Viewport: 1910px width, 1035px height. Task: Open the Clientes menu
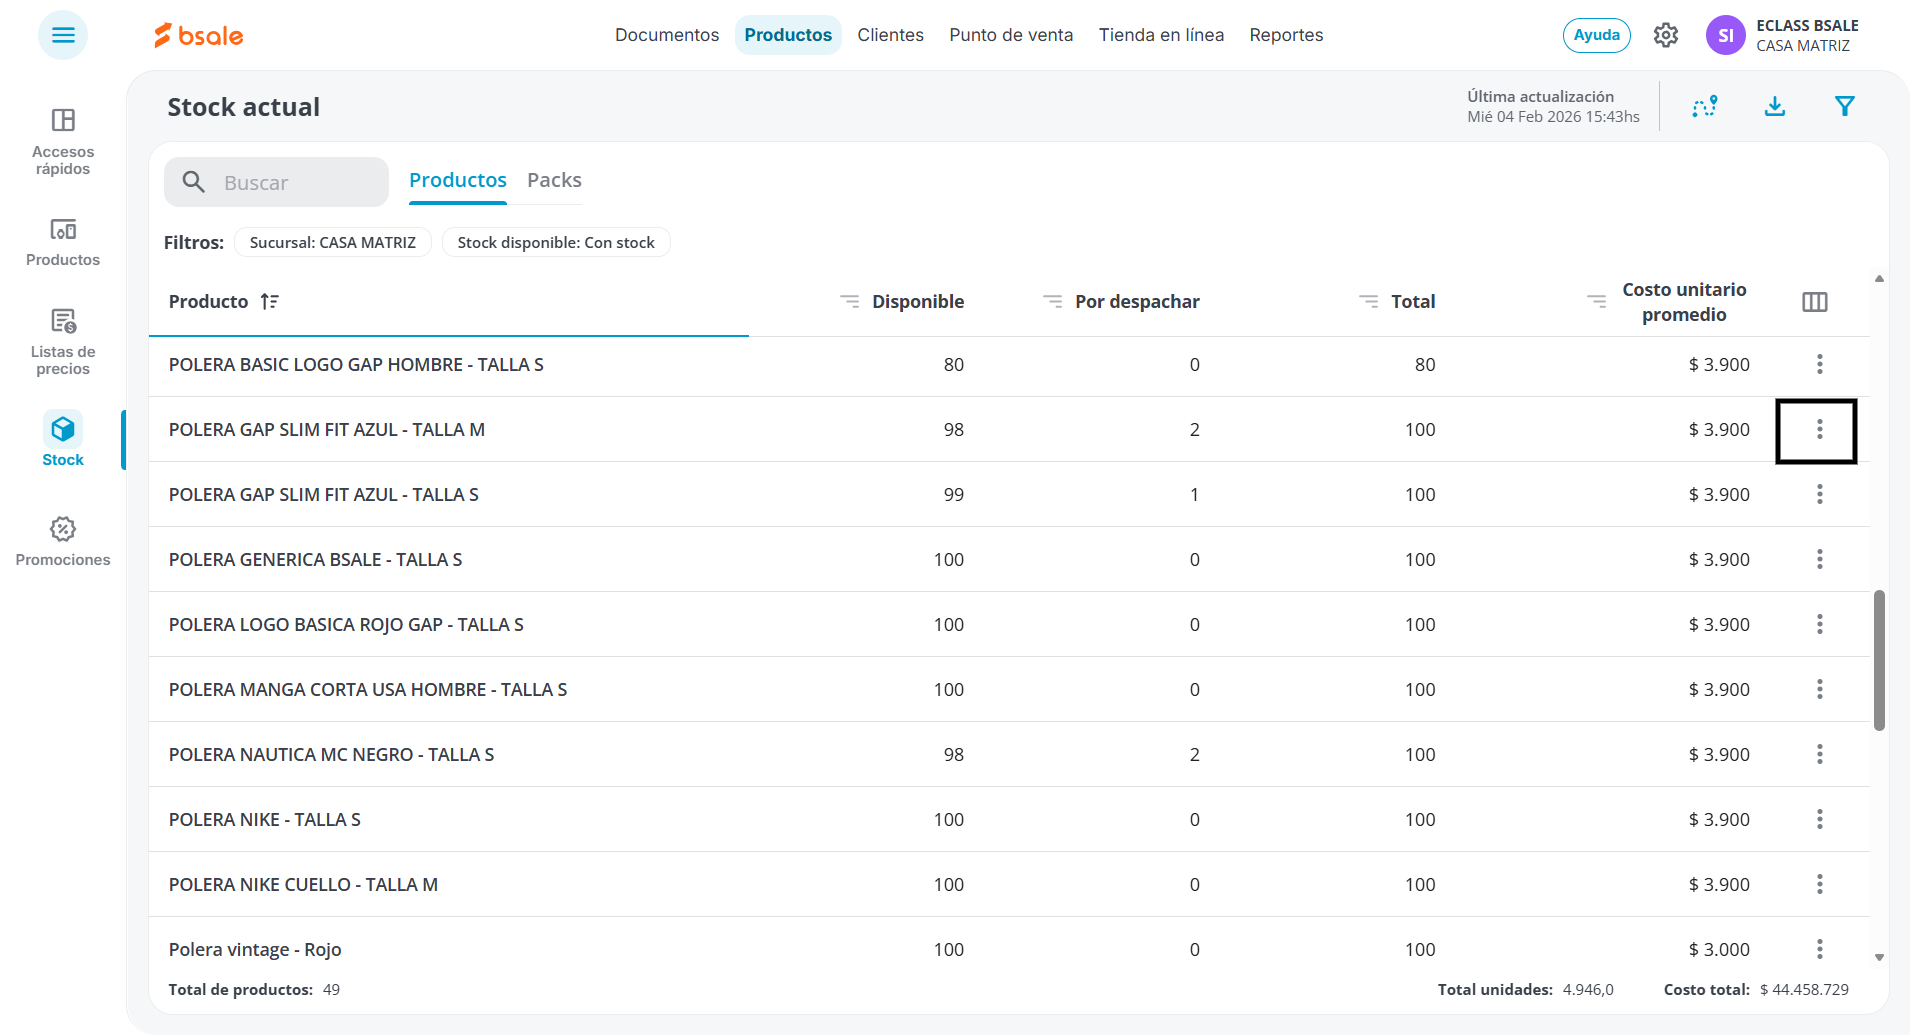[890, 35]
